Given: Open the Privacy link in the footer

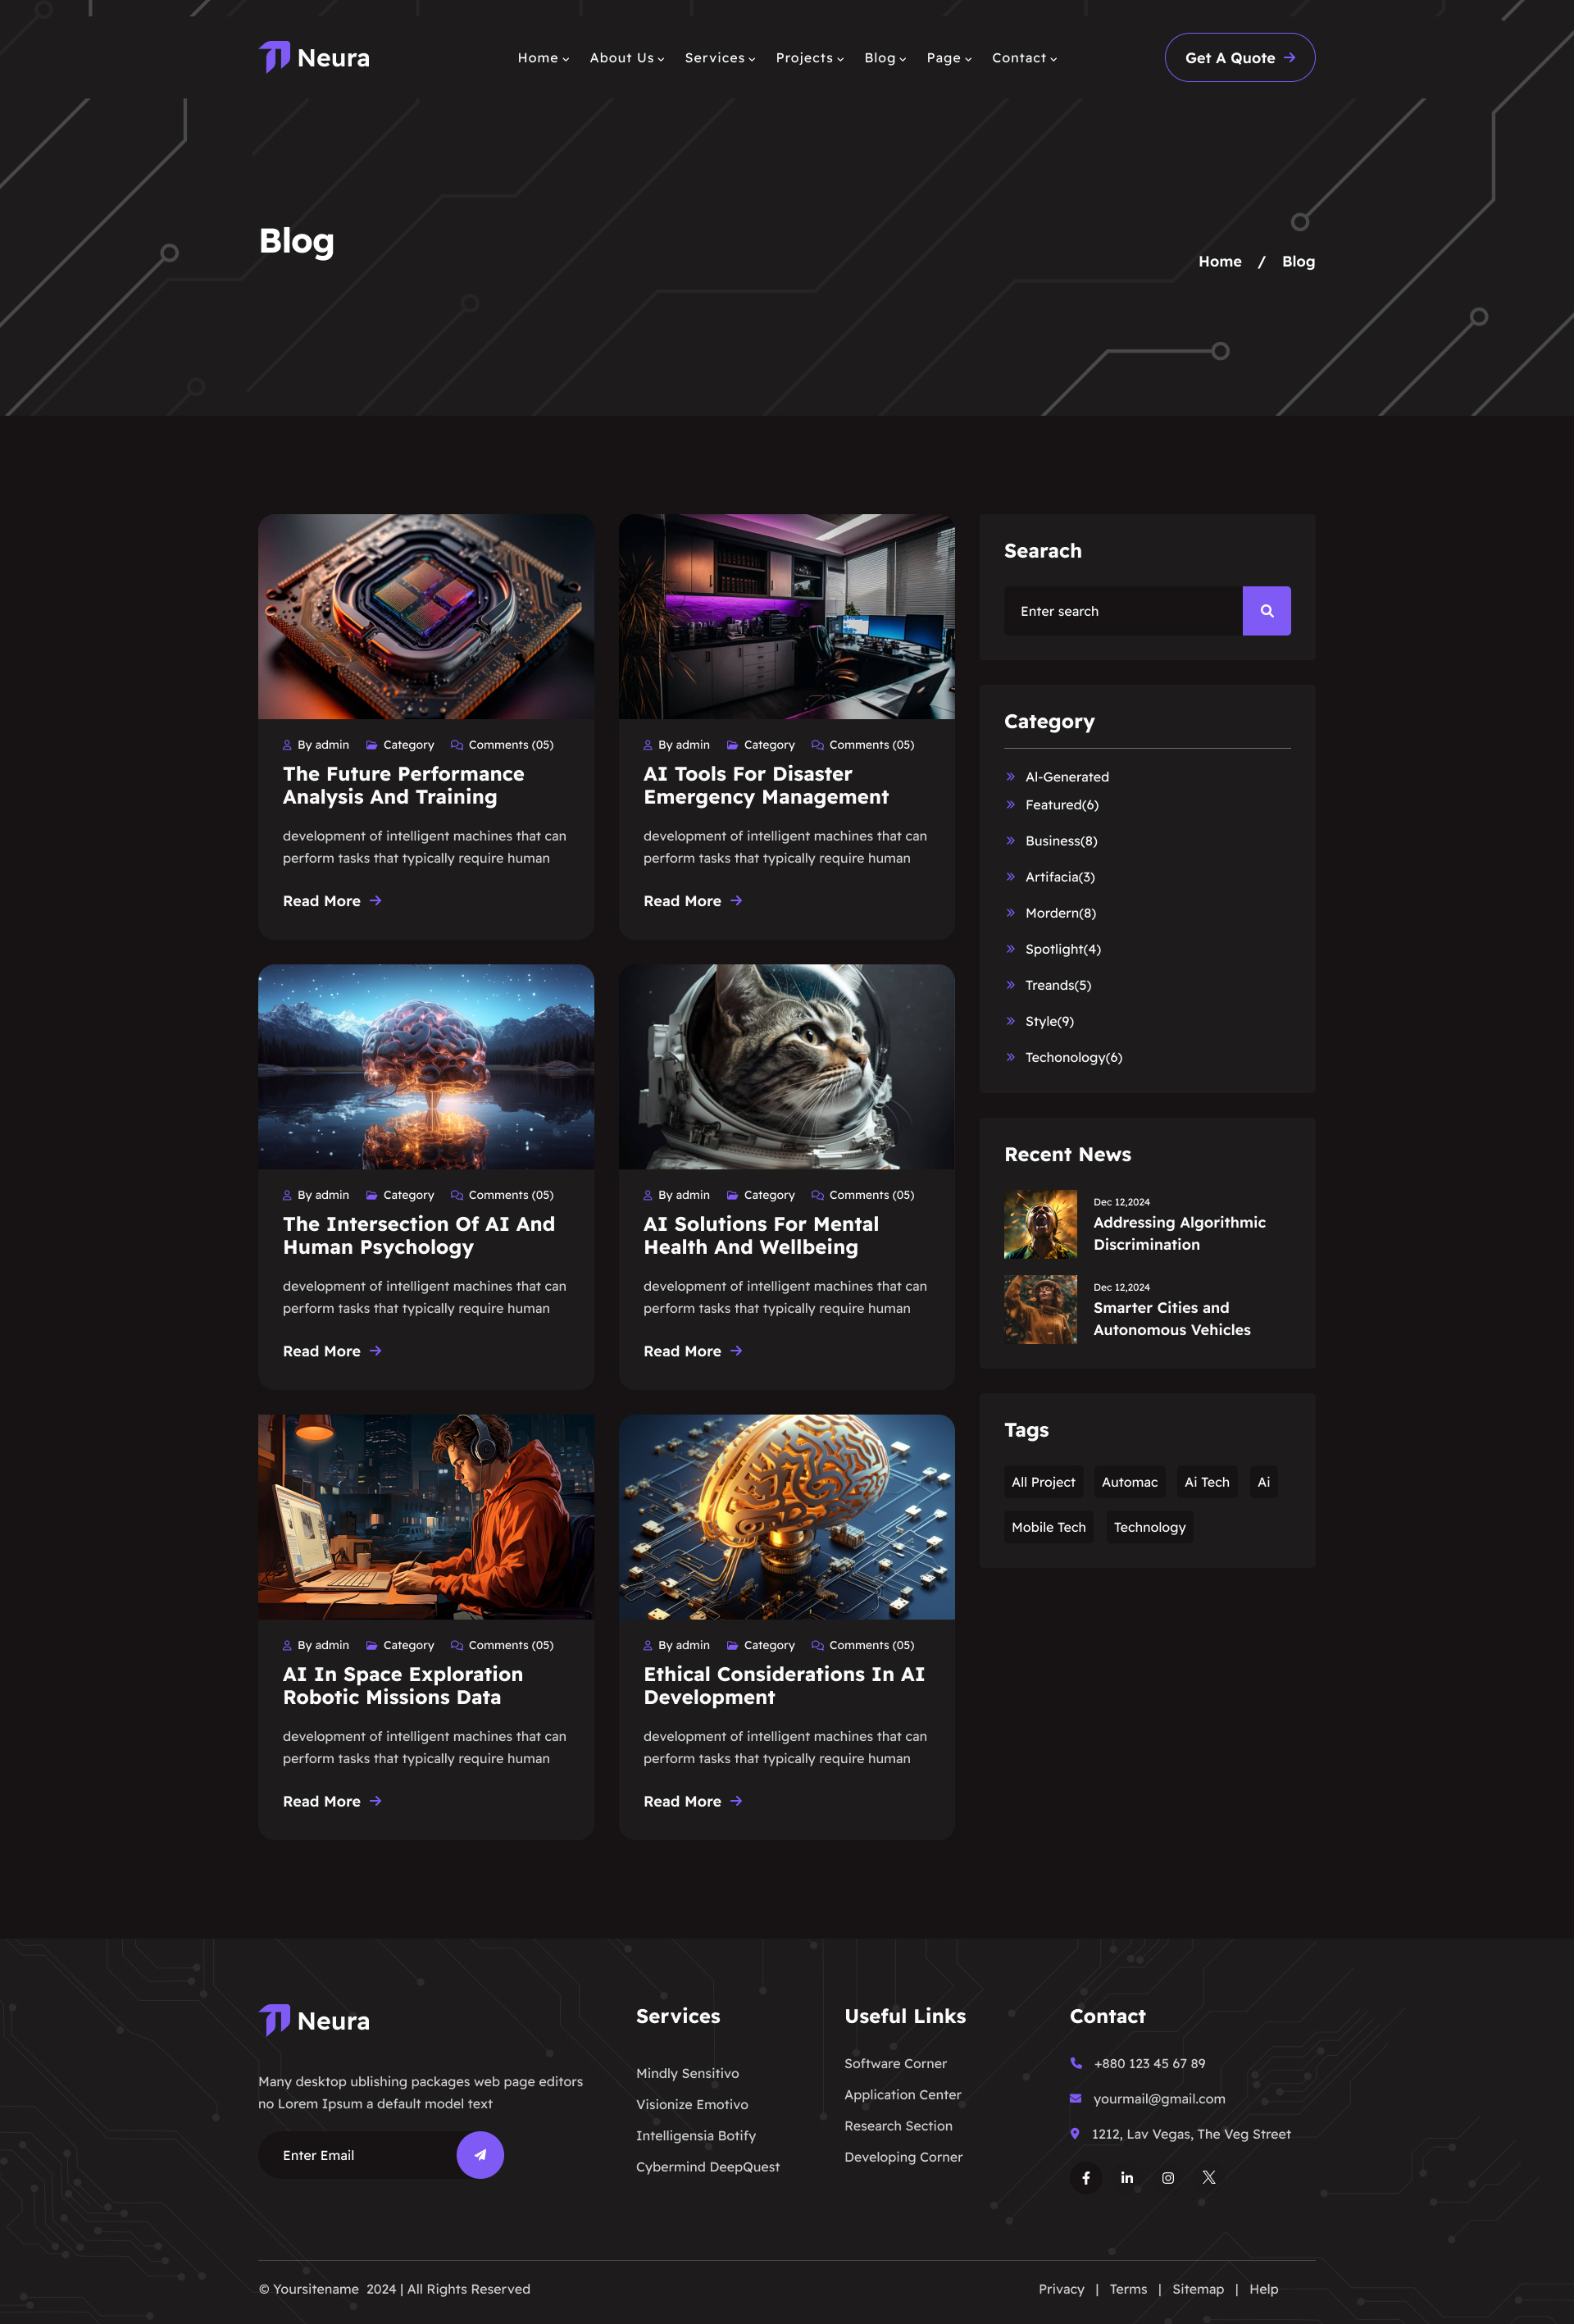Looking at the screenshot, I should (x=1061, y=2289).
